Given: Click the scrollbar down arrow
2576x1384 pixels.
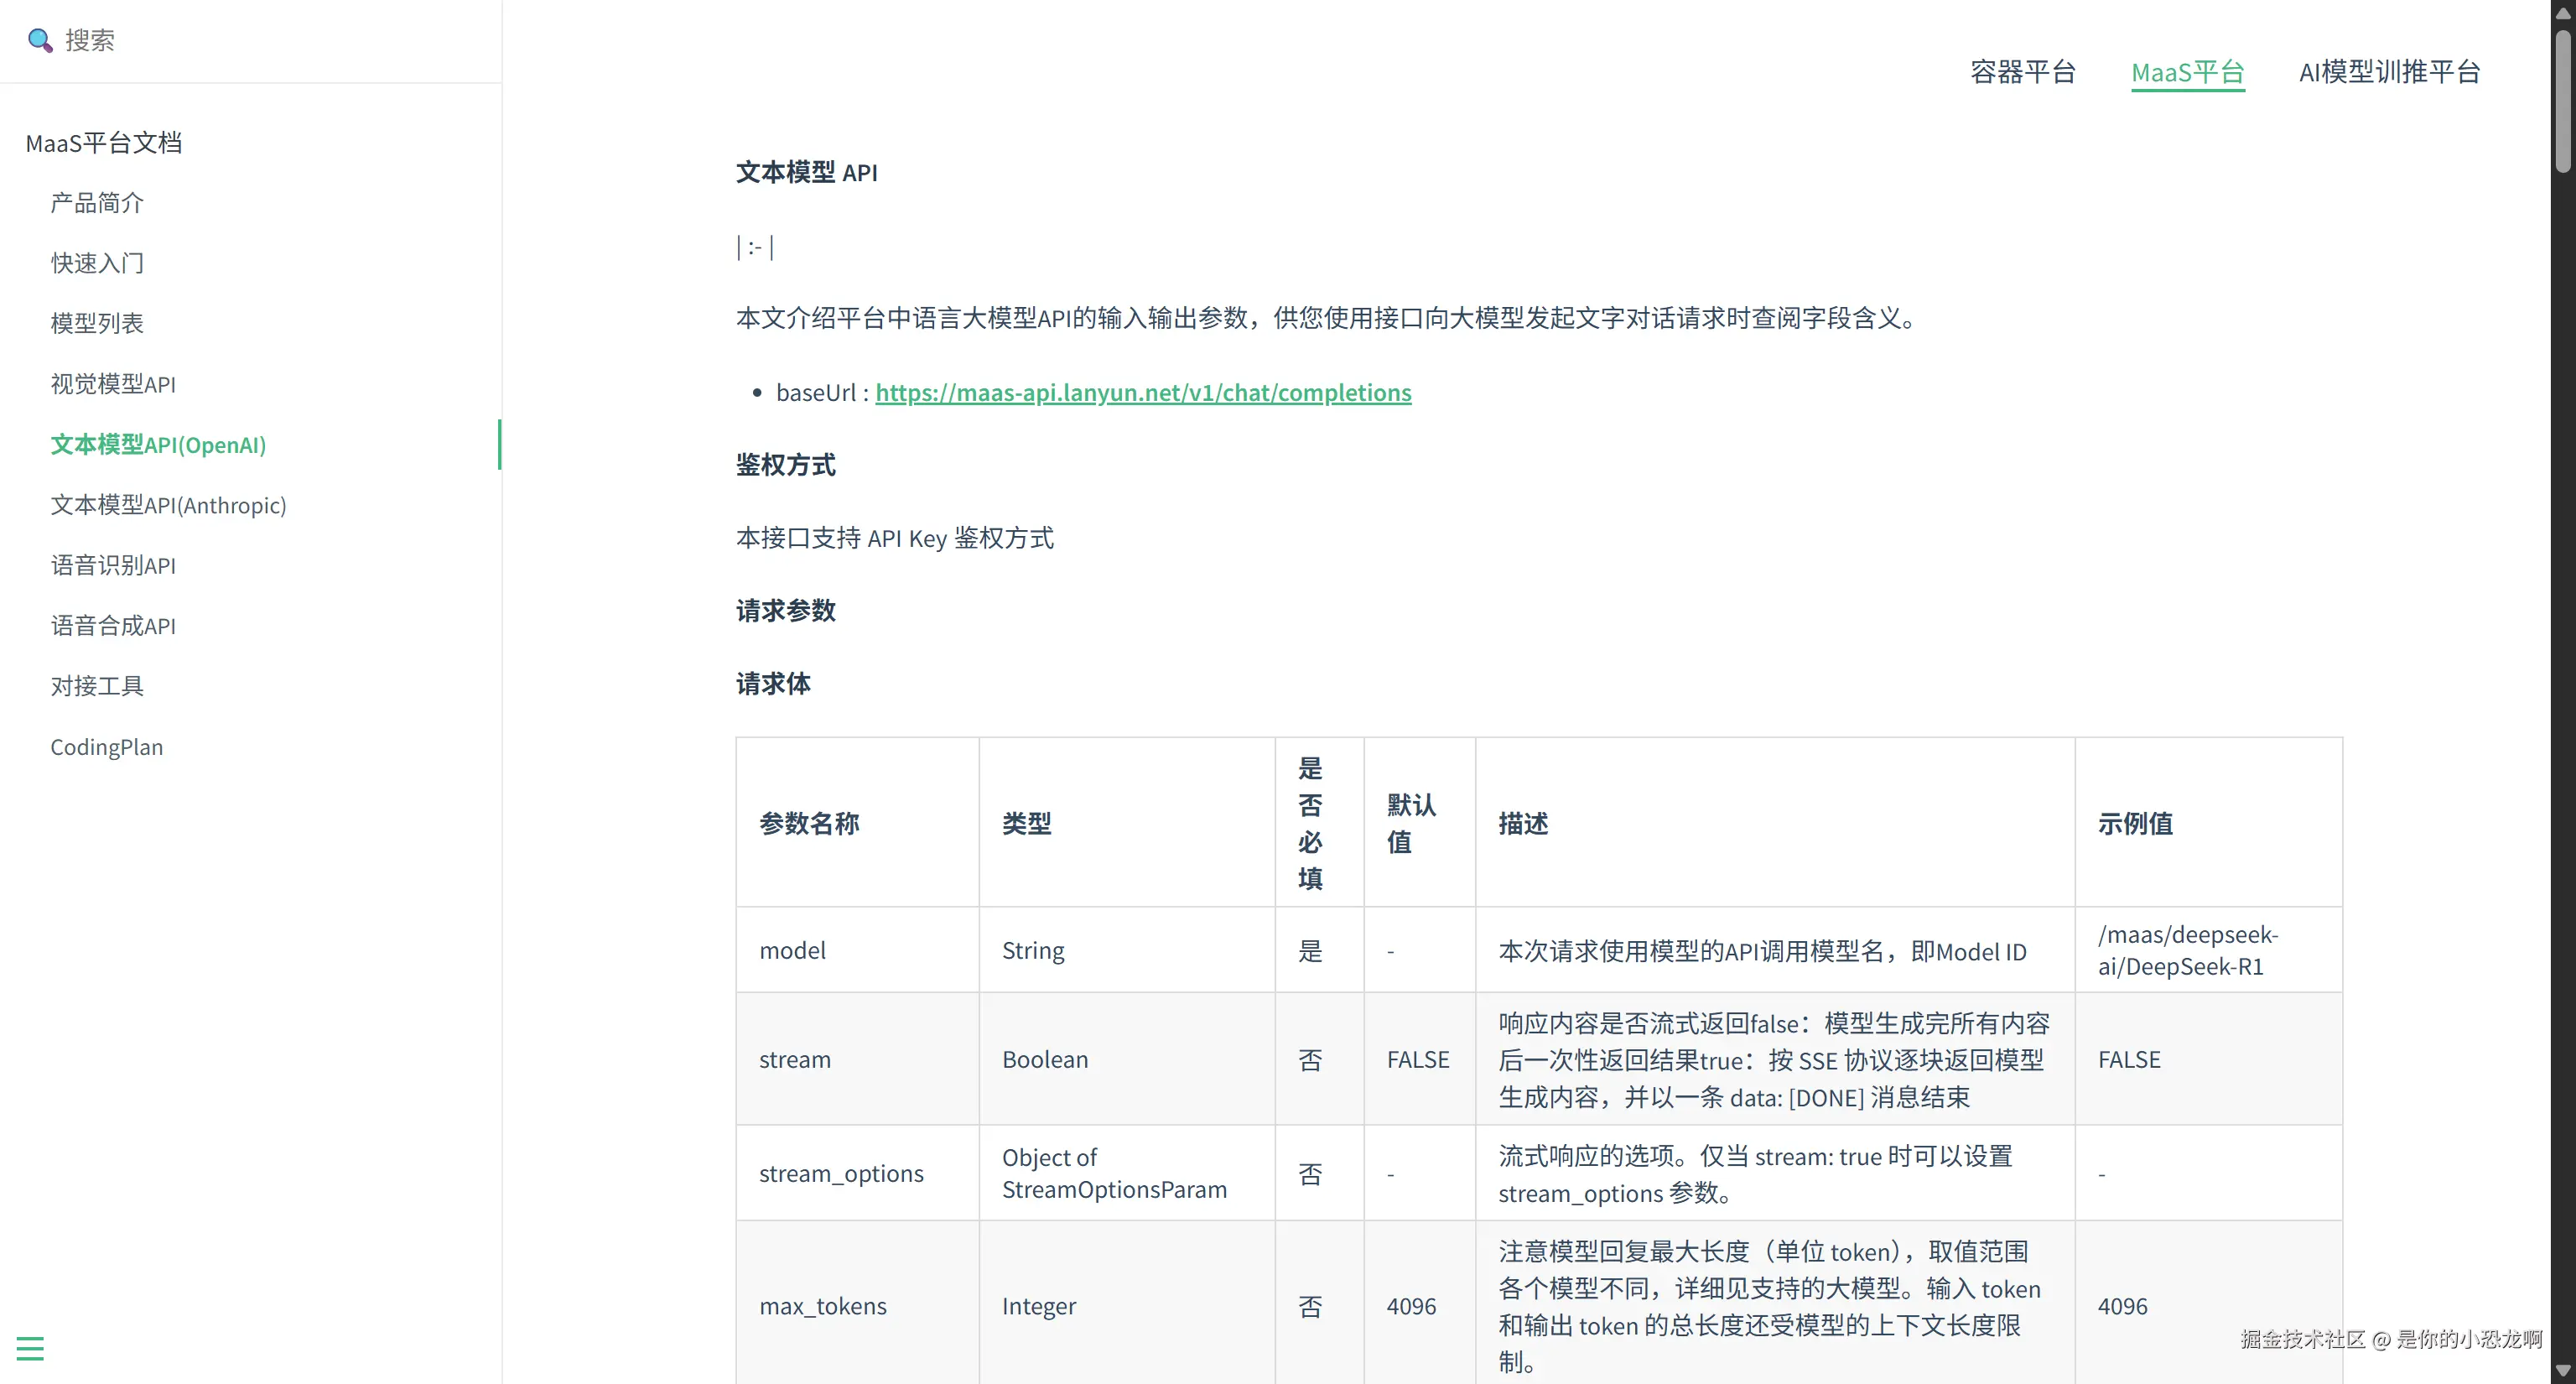Looking at the screenshot, I should (2563, 1371).
